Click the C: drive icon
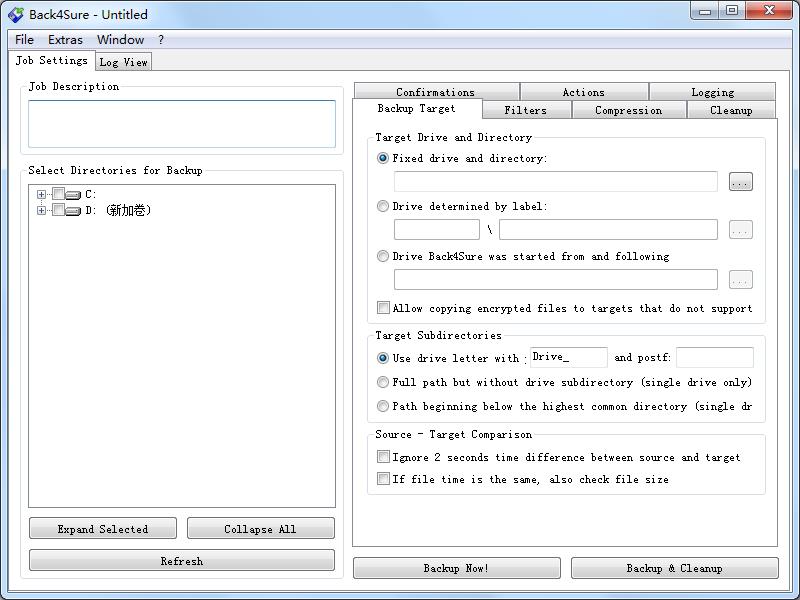Image resolution: width=800 pixels, height=600 pixels. coord(73,195)
